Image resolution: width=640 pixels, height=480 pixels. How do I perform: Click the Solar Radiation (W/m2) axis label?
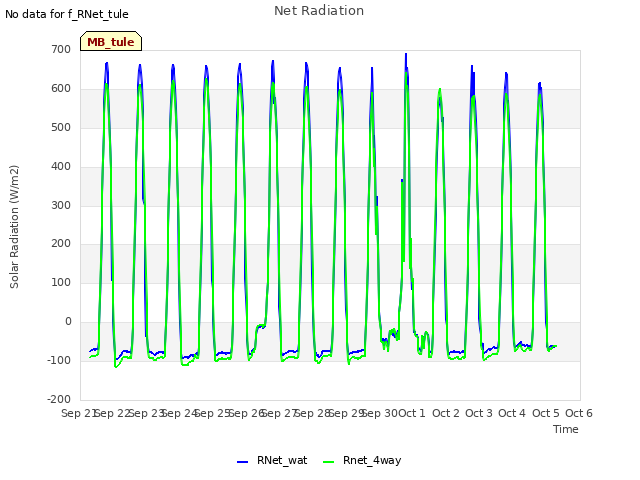tap(14, 227)
